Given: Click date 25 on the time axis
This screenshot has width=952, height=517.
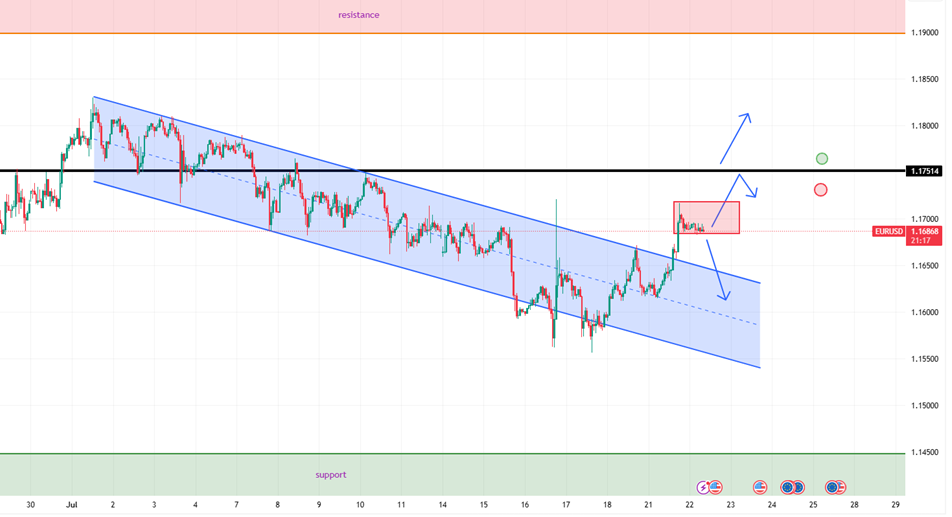Looking at the screenshot, I should click(813, 505).
